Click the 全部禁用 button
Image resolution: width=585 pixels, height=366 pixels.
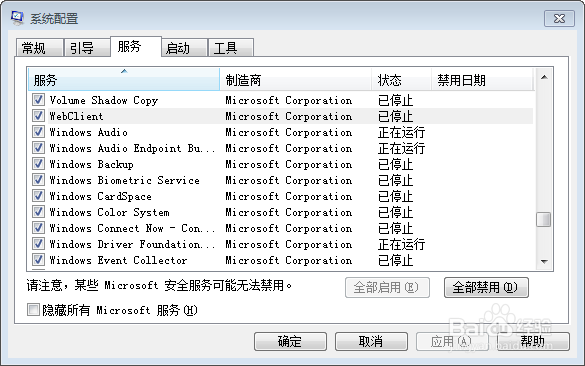(486, 288)
